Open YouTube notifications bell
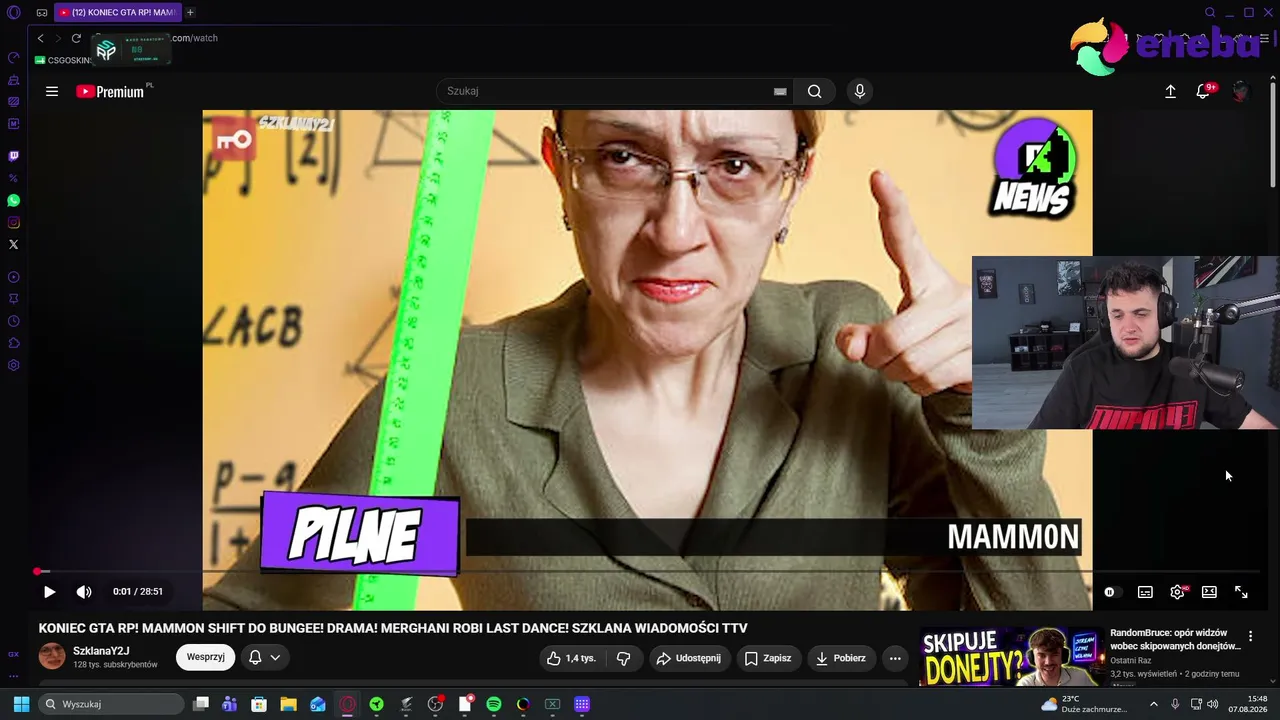 pos(1203,91)
